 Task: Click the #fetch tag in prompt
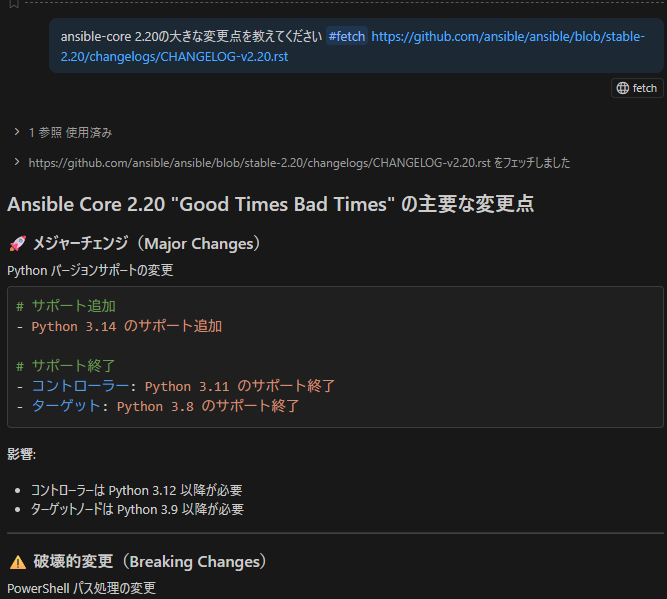[347, 37]
